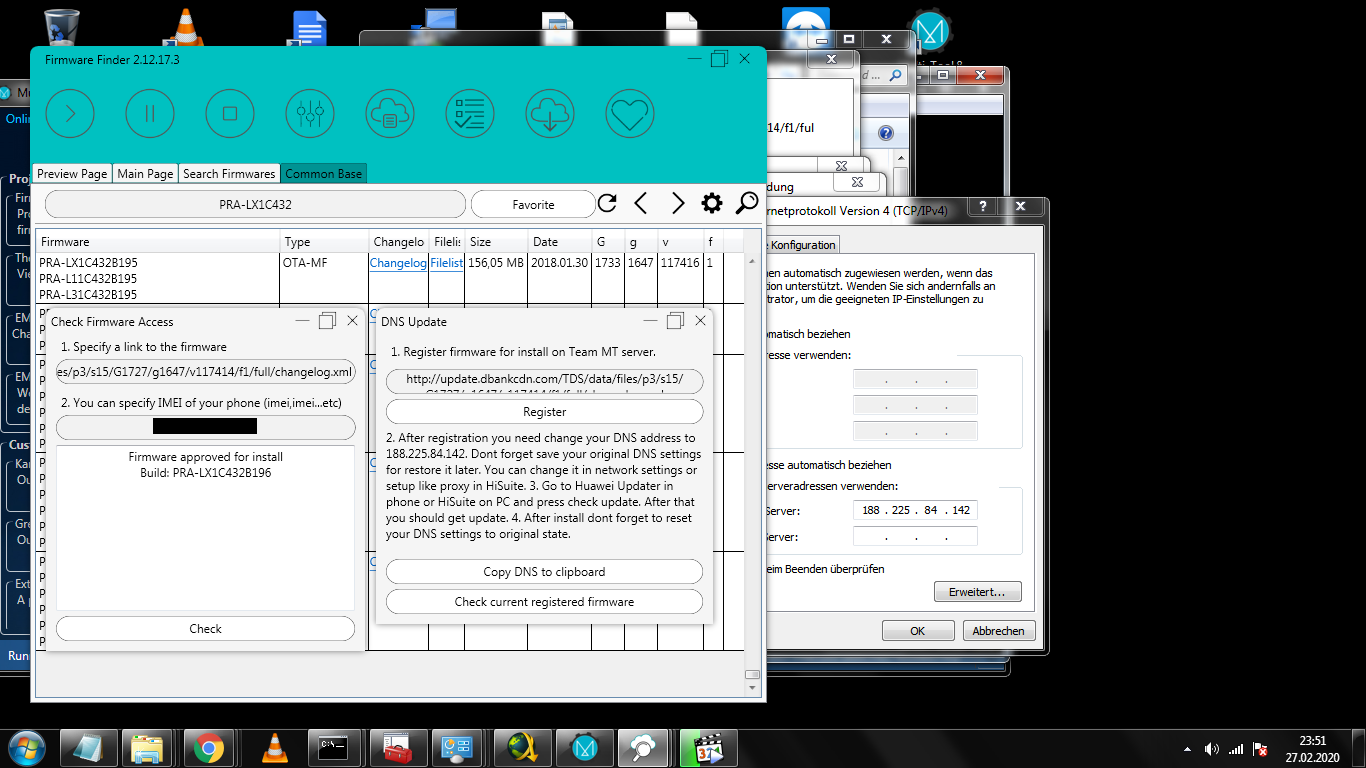Click the IMEI input field

click(205, 427)
